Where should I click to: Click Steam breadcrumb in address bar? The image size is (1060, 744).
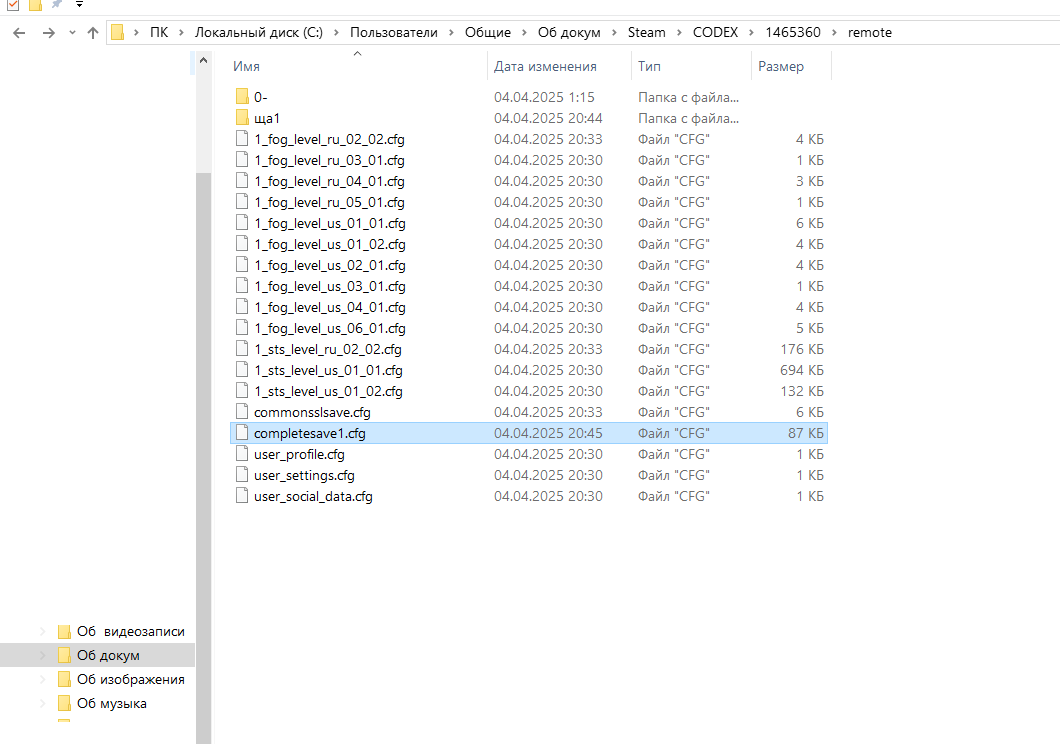pyautogui.click(x=646, y=32)
